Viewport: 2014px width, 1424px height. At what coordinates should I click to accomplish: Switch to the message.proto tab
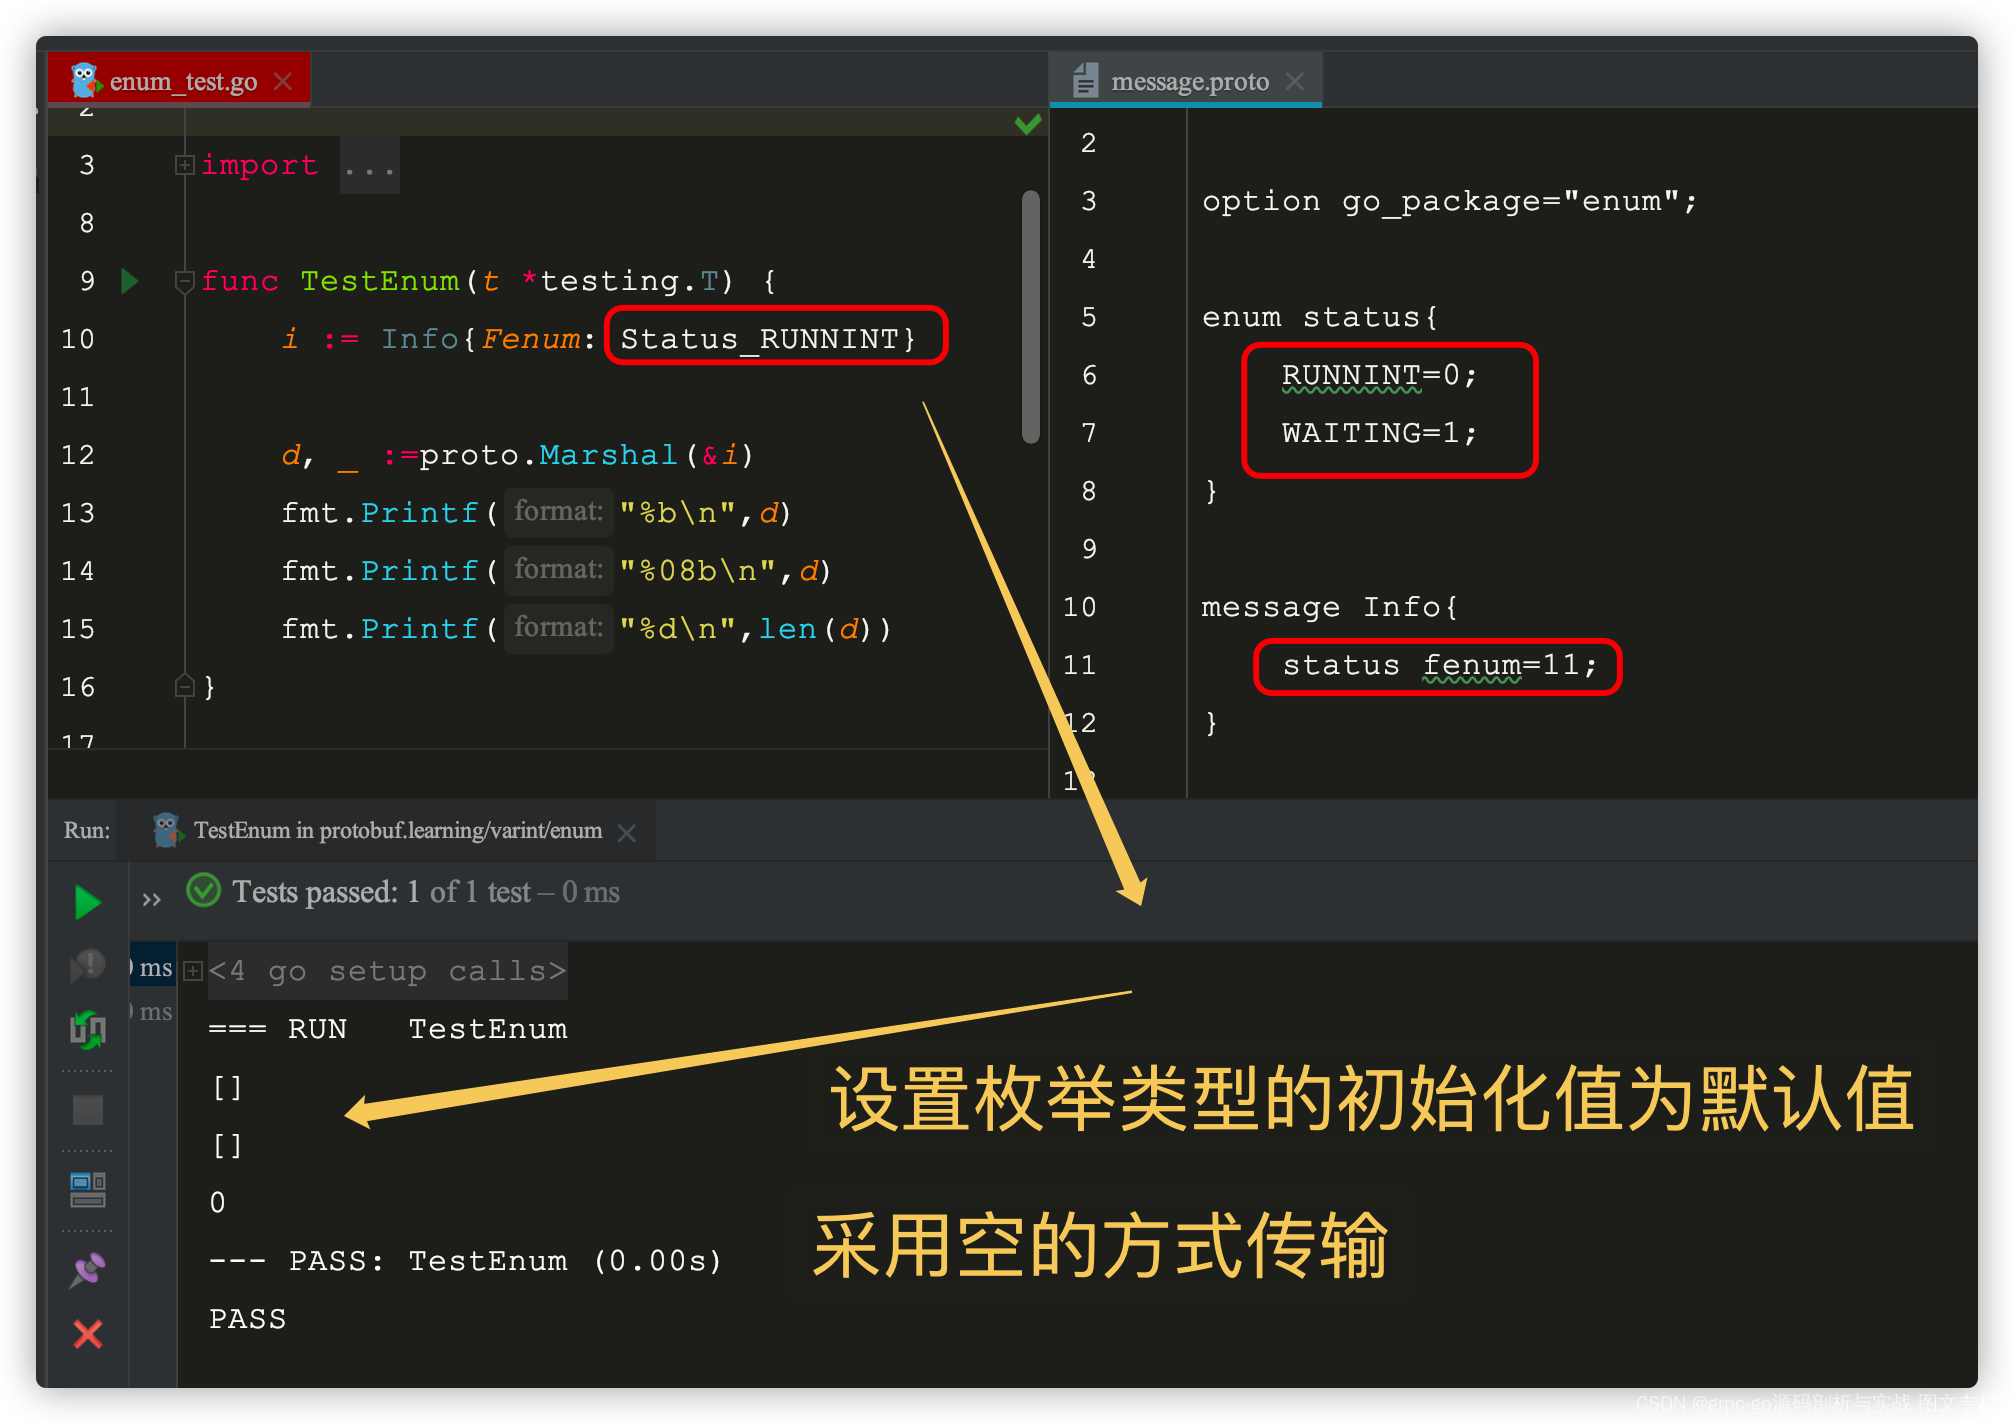(1187, 80)
